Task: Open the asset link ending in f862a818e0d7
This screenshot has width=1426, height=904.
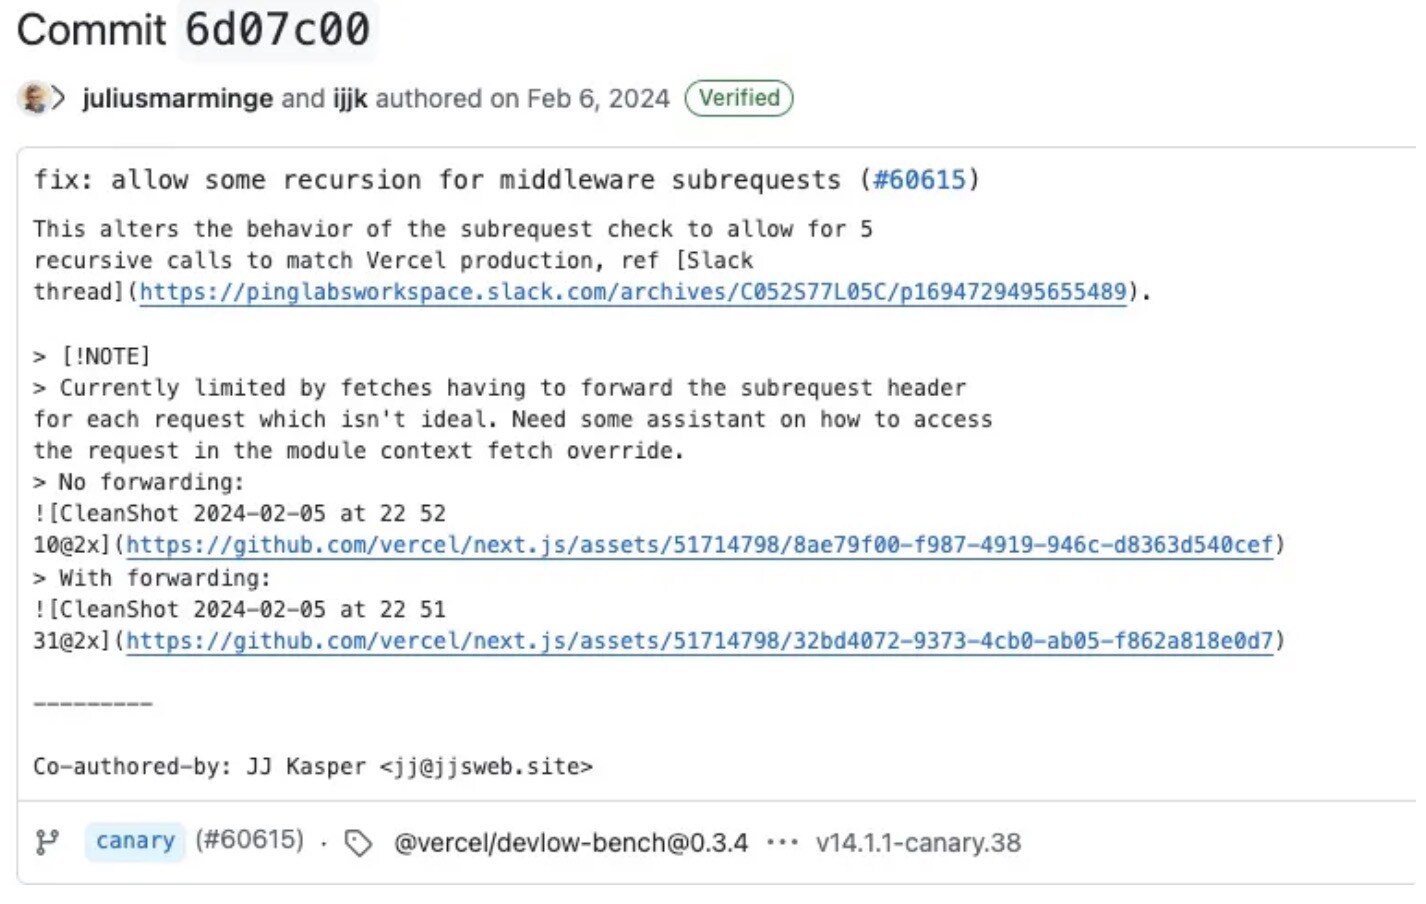Action: 699,641
